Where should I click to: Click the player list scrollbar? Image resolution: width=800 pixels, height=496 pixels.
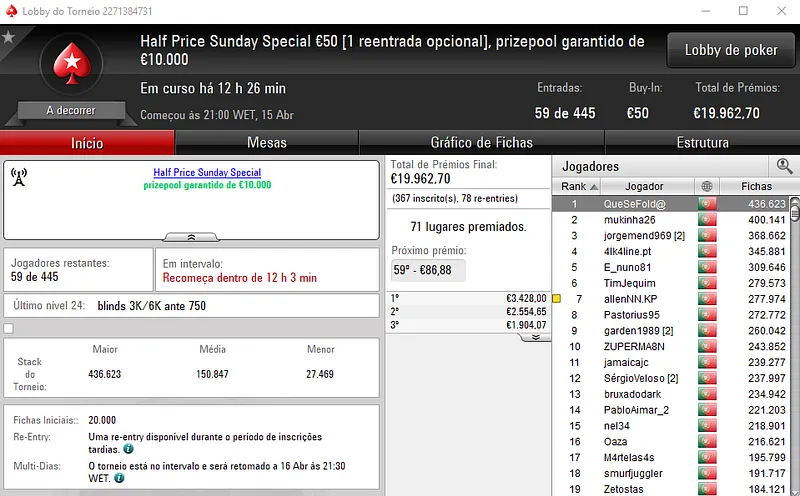795,300
